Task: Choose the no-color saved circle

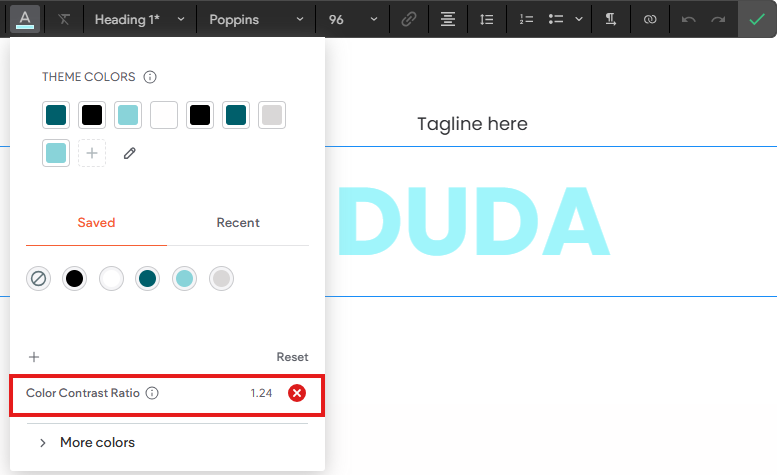Action: [38, 278]
